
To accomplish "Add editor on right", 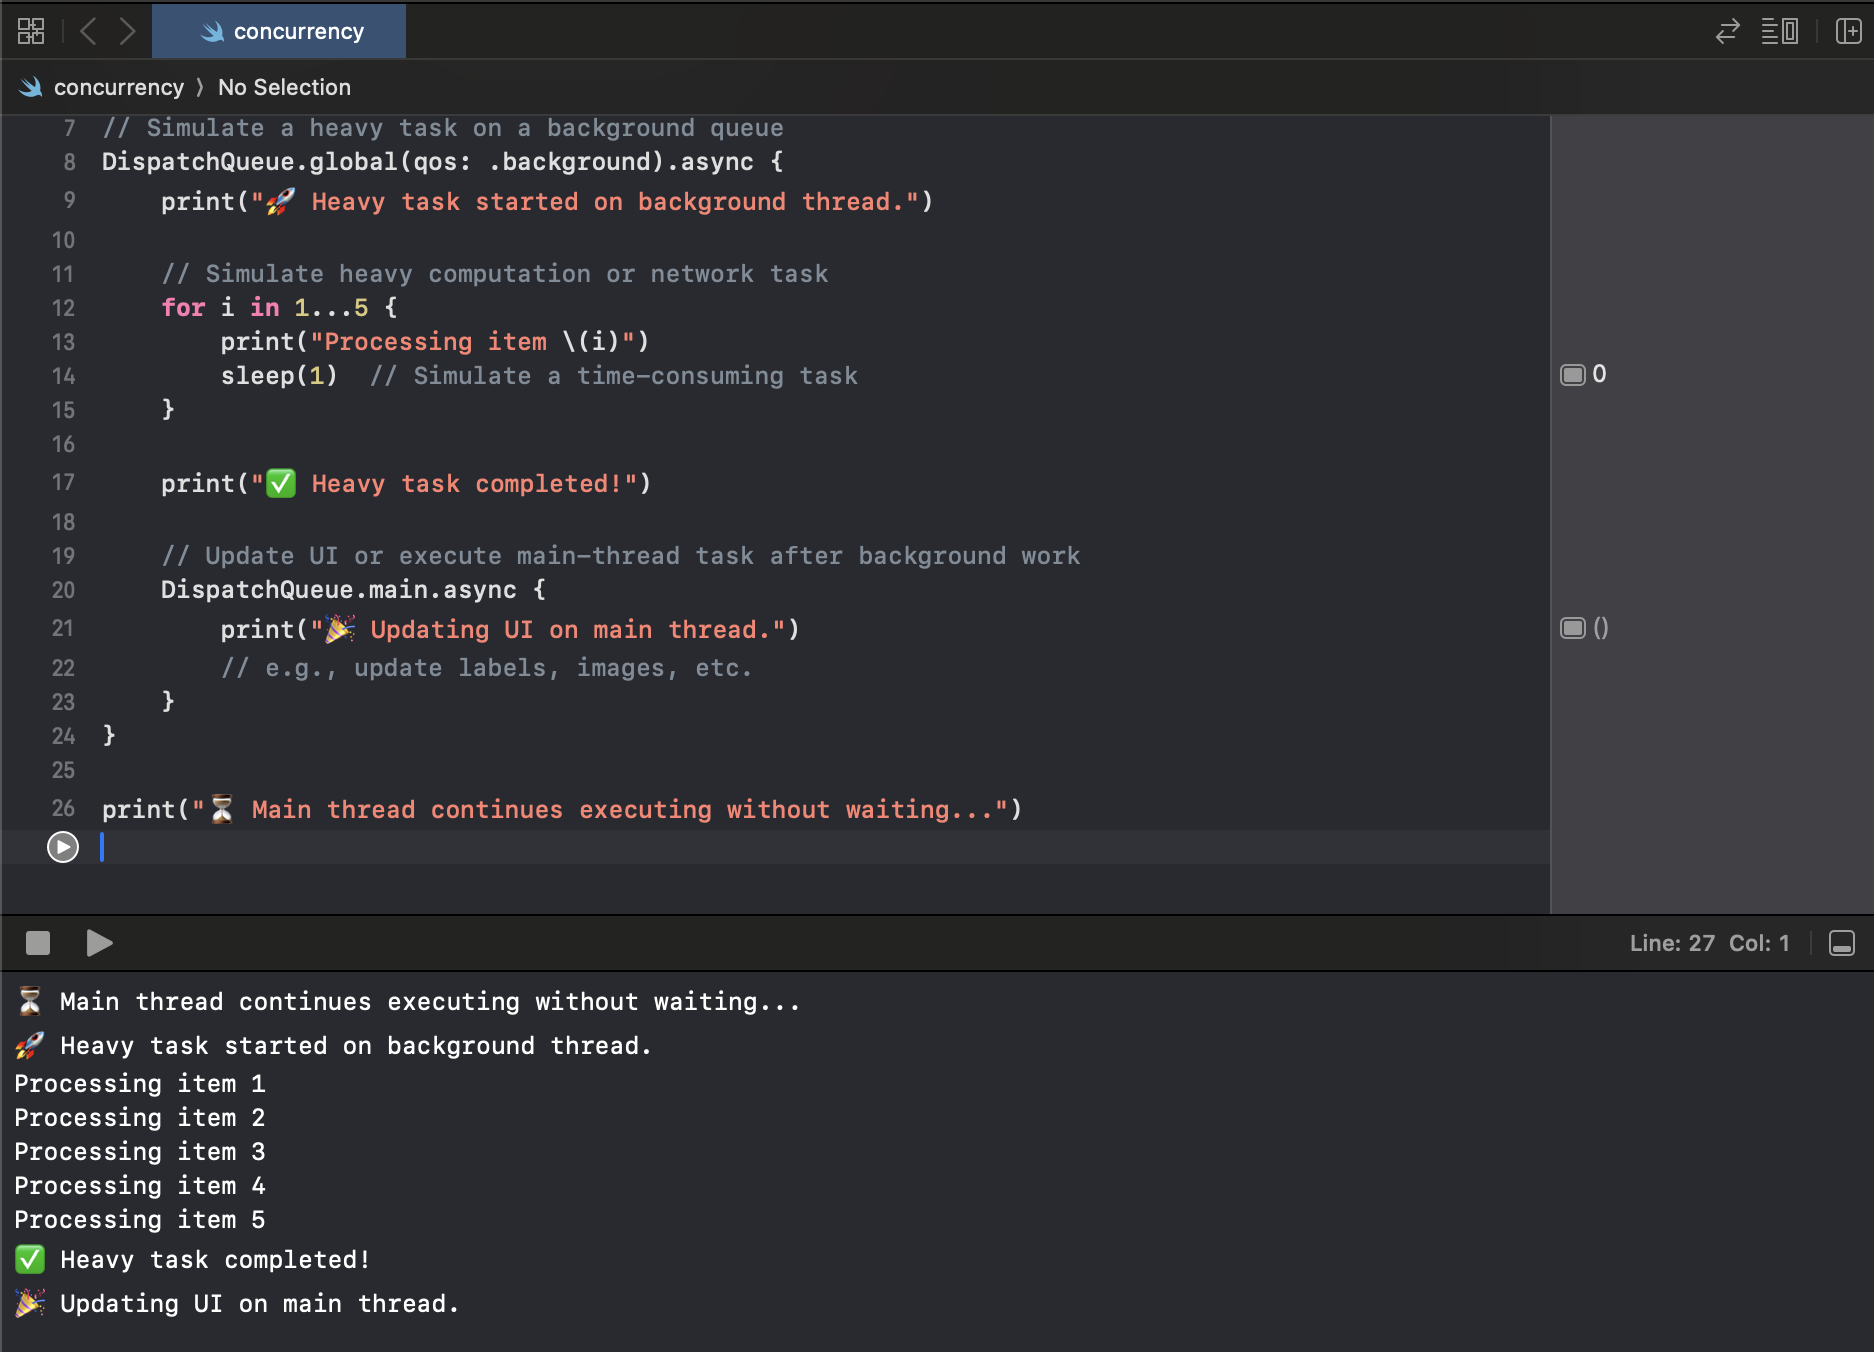I will click(x=1848, y=31).
